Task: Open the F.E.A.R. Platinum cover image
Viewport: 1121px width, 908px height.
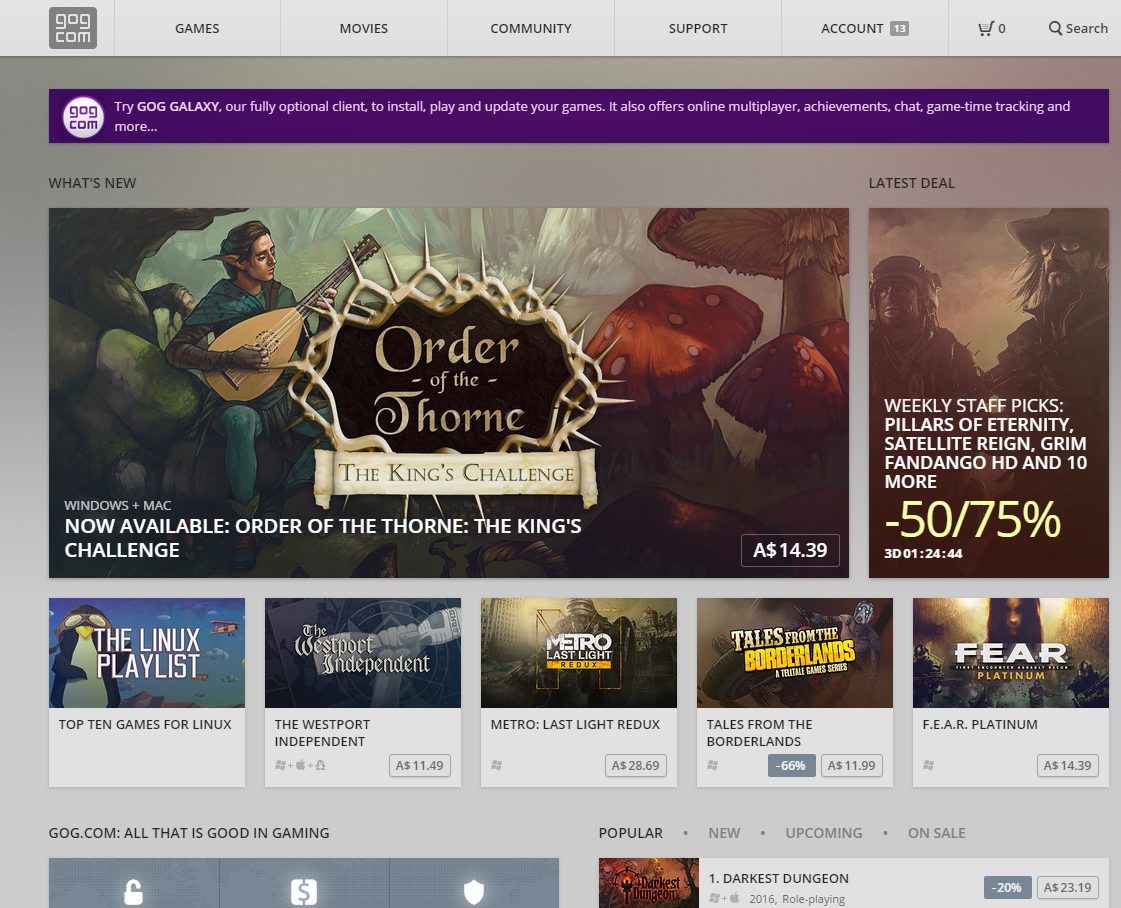Action: click(1010, 653)
